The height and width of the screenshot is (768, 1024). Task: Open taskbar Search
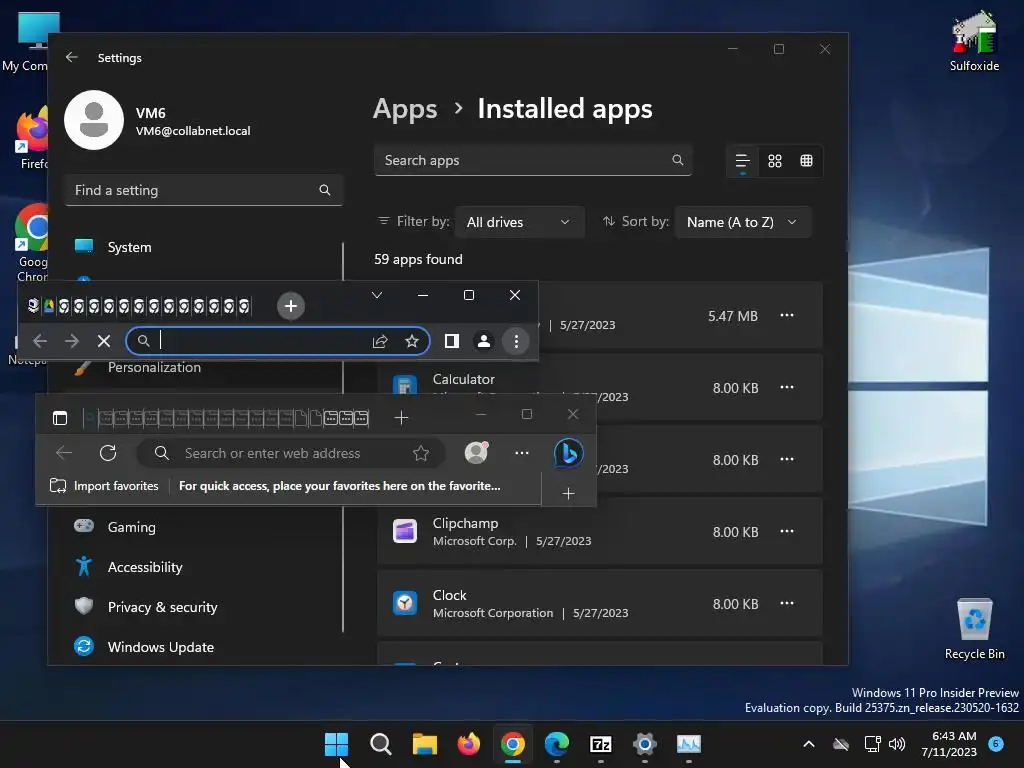click(380, 744)
